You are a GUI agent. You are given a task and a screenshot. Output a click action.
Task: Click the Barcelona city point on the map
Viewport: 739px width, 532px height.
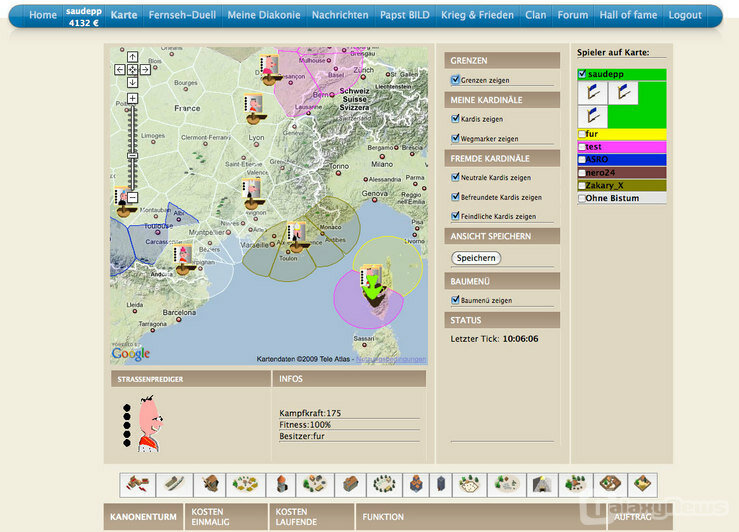click(179, 319)
